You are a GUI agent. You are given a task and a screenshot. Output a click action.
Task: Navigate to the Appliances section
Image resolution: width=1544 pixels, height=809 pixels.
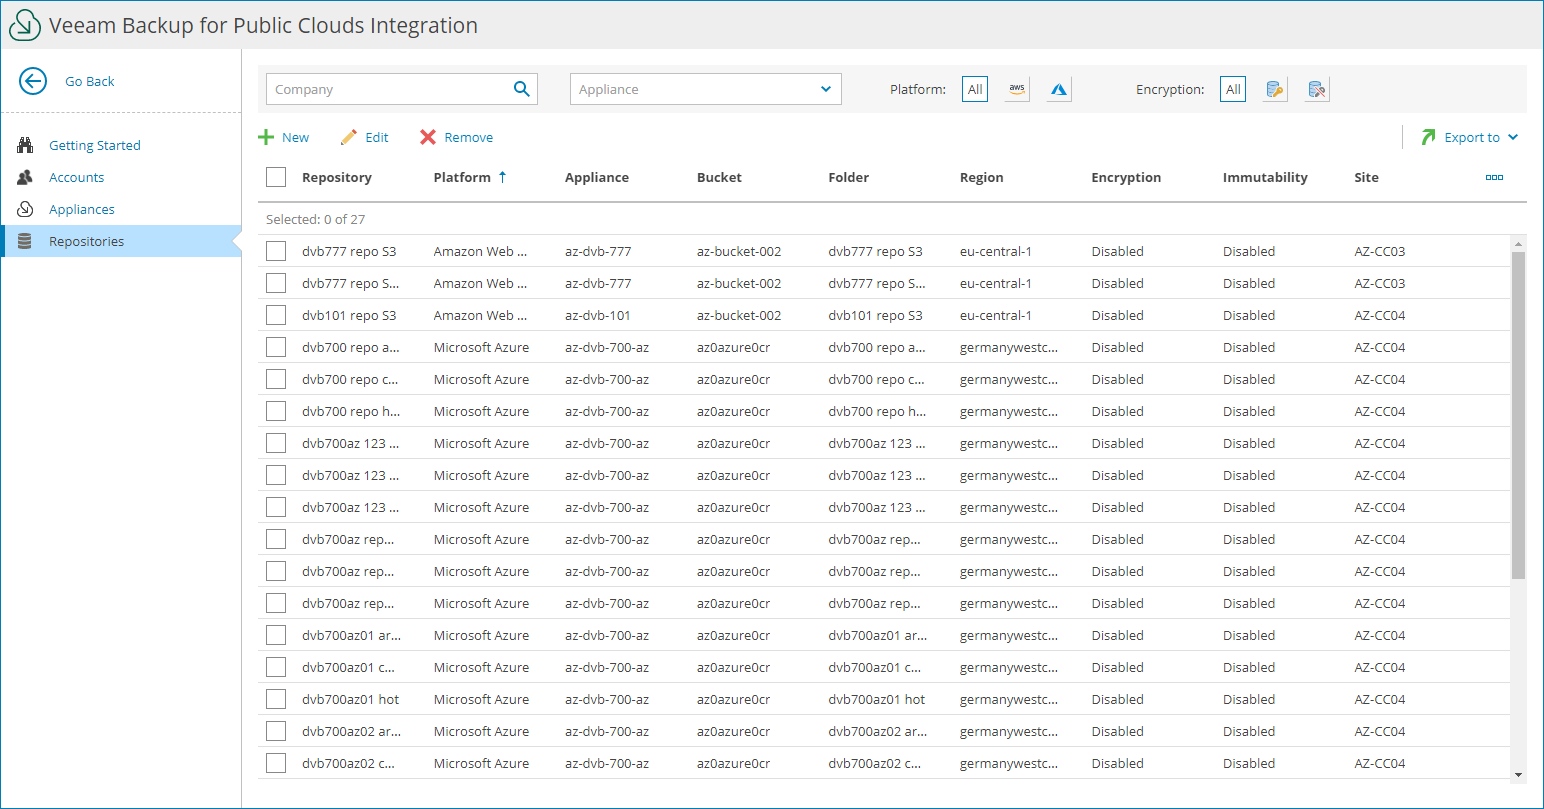click(81, 208)
